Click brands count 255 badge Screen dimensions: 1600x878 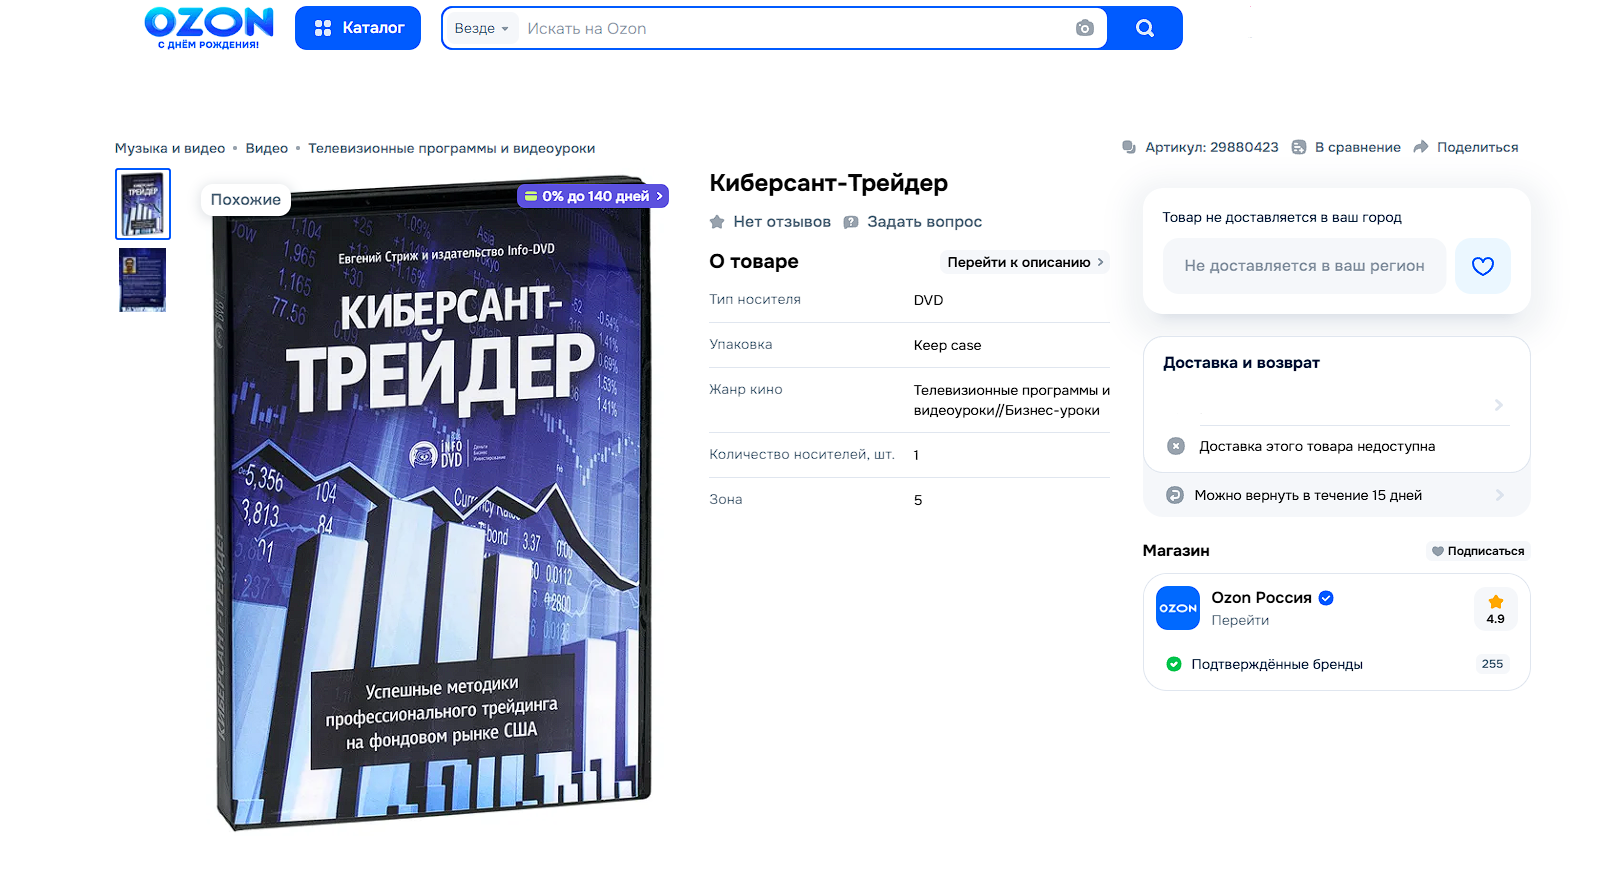[x=1492, y=664]
